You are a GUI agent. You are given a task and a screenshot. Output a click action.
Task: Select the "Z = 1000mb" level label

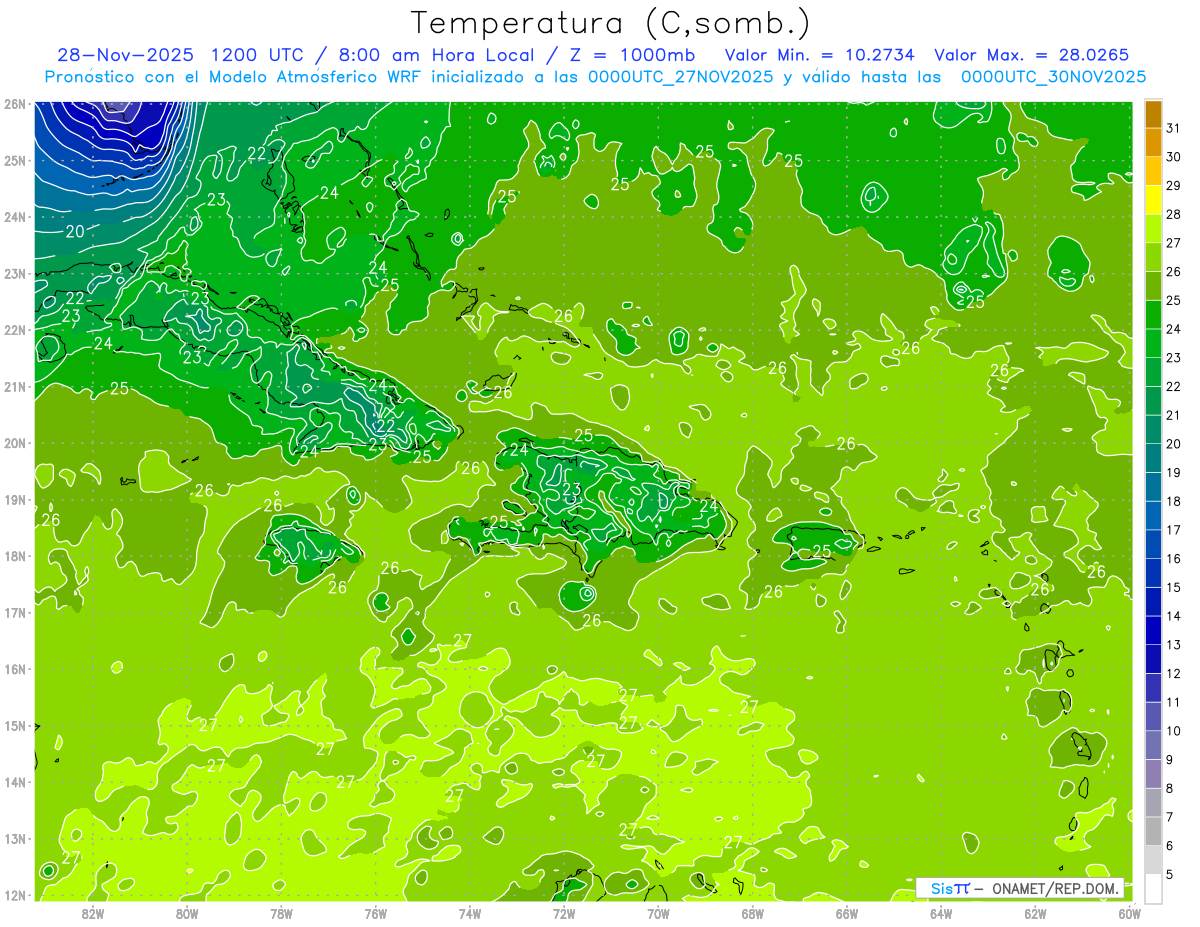632,55
